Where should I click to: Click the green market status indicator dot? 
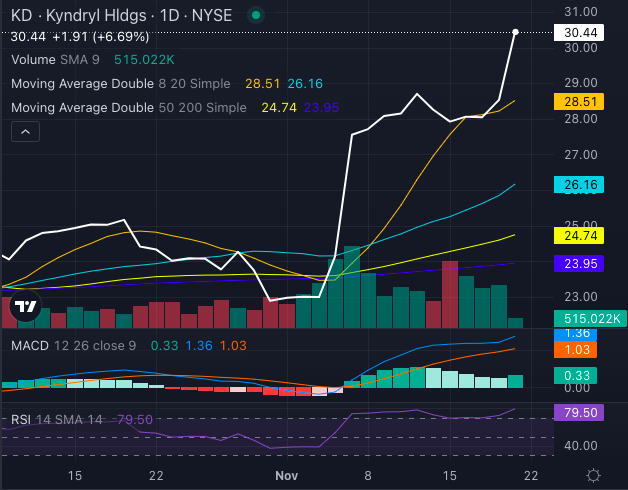(256, 15)
